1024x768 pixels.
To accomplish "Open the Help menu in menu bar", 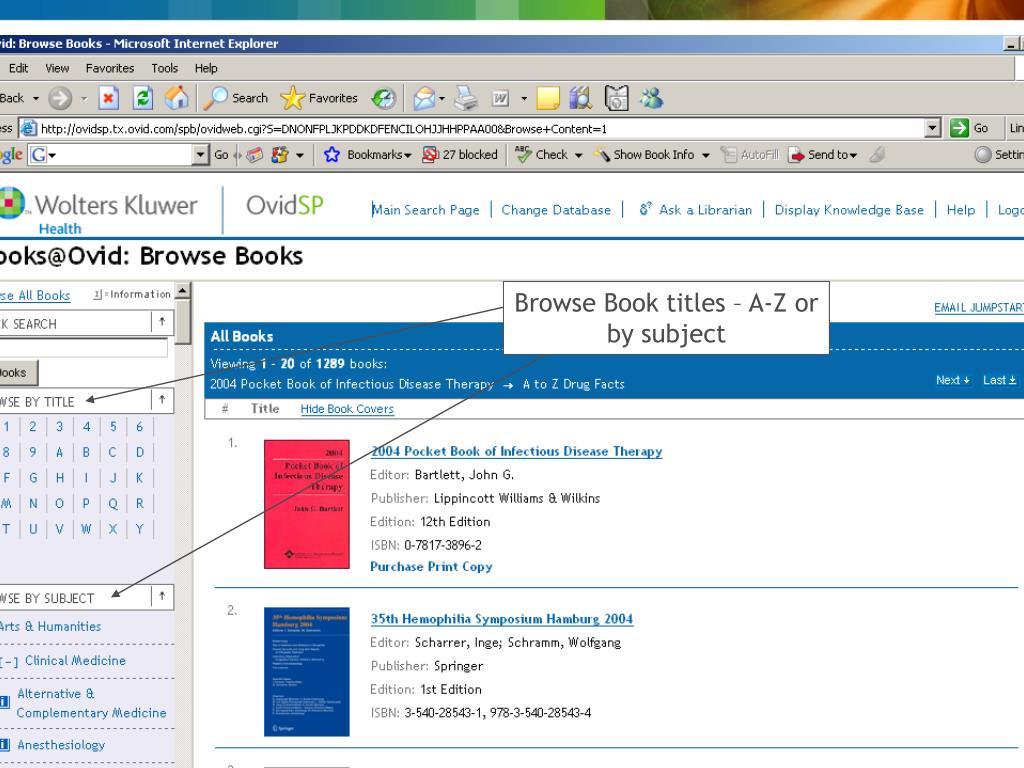I will (206, 68).
